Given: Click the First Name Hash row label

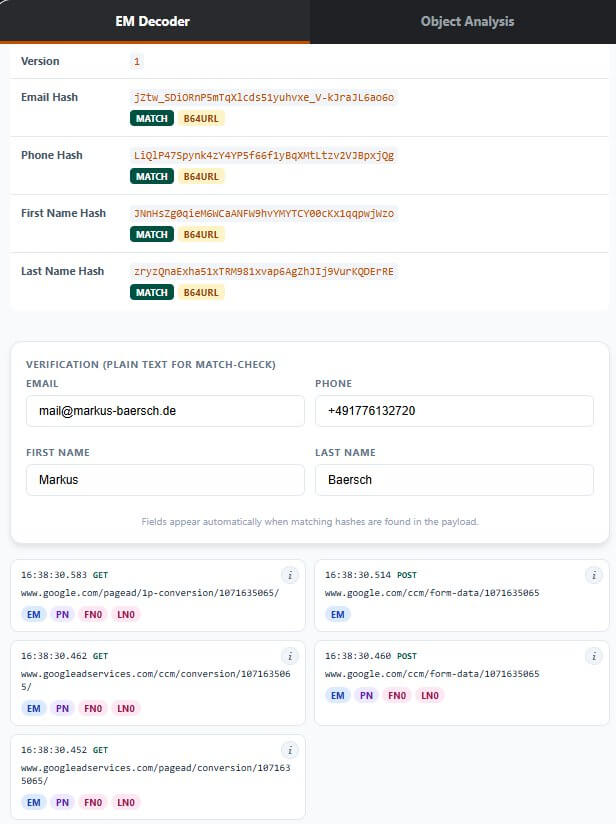Looking at the screenshot, I should click(x=64, y=213).
